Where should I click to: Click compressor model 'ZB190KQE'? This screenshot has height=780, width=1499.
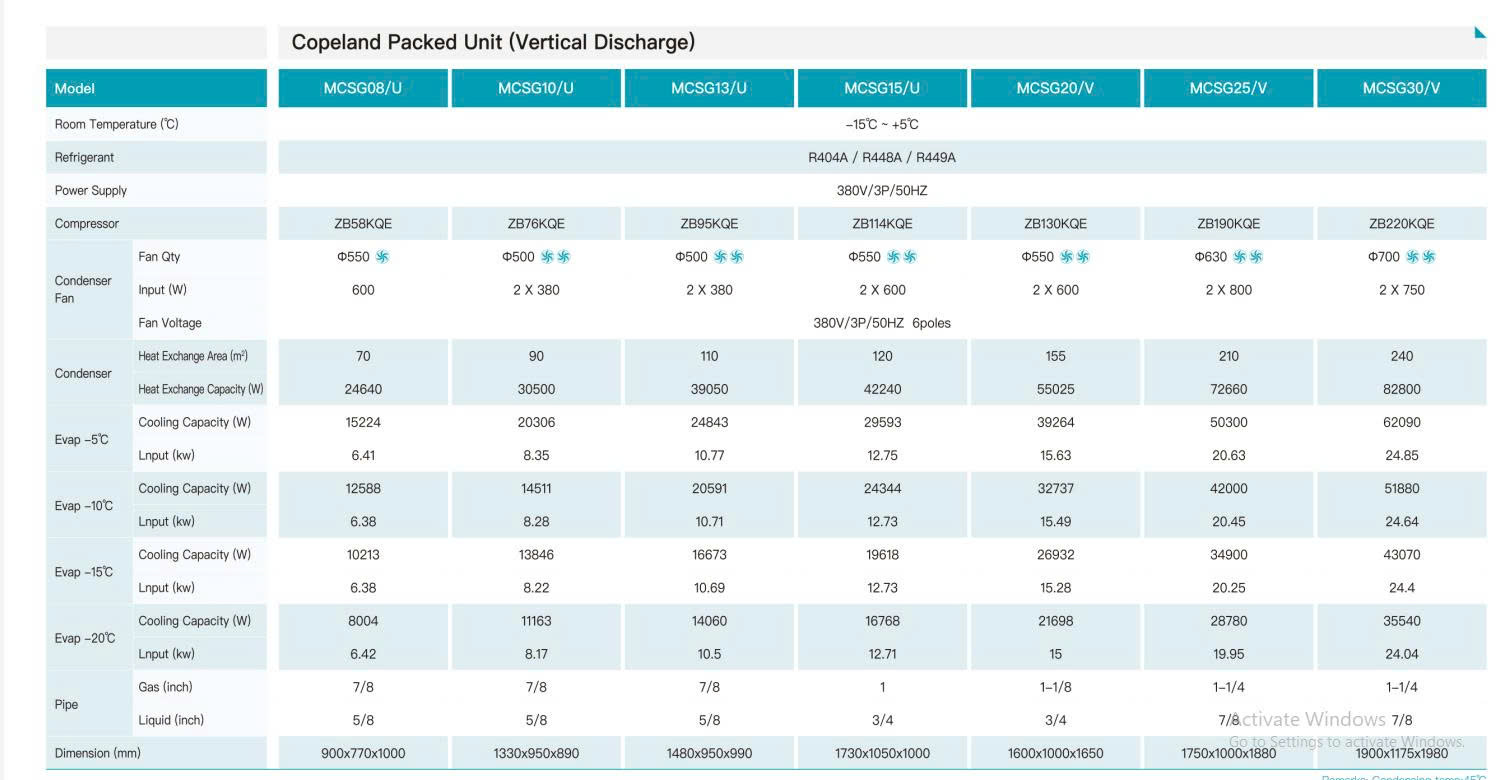tap(1228, 223)
